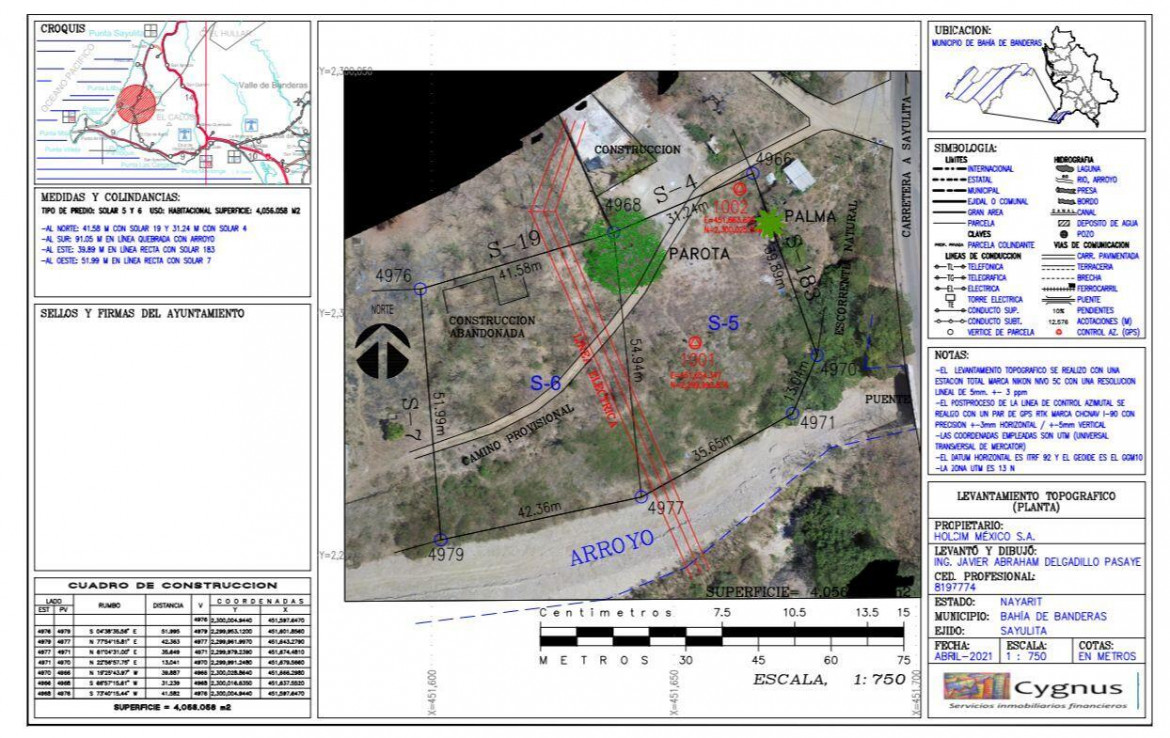Click the red triangle control point 1001
The image size is (1170, 738).
pos(695,342)
